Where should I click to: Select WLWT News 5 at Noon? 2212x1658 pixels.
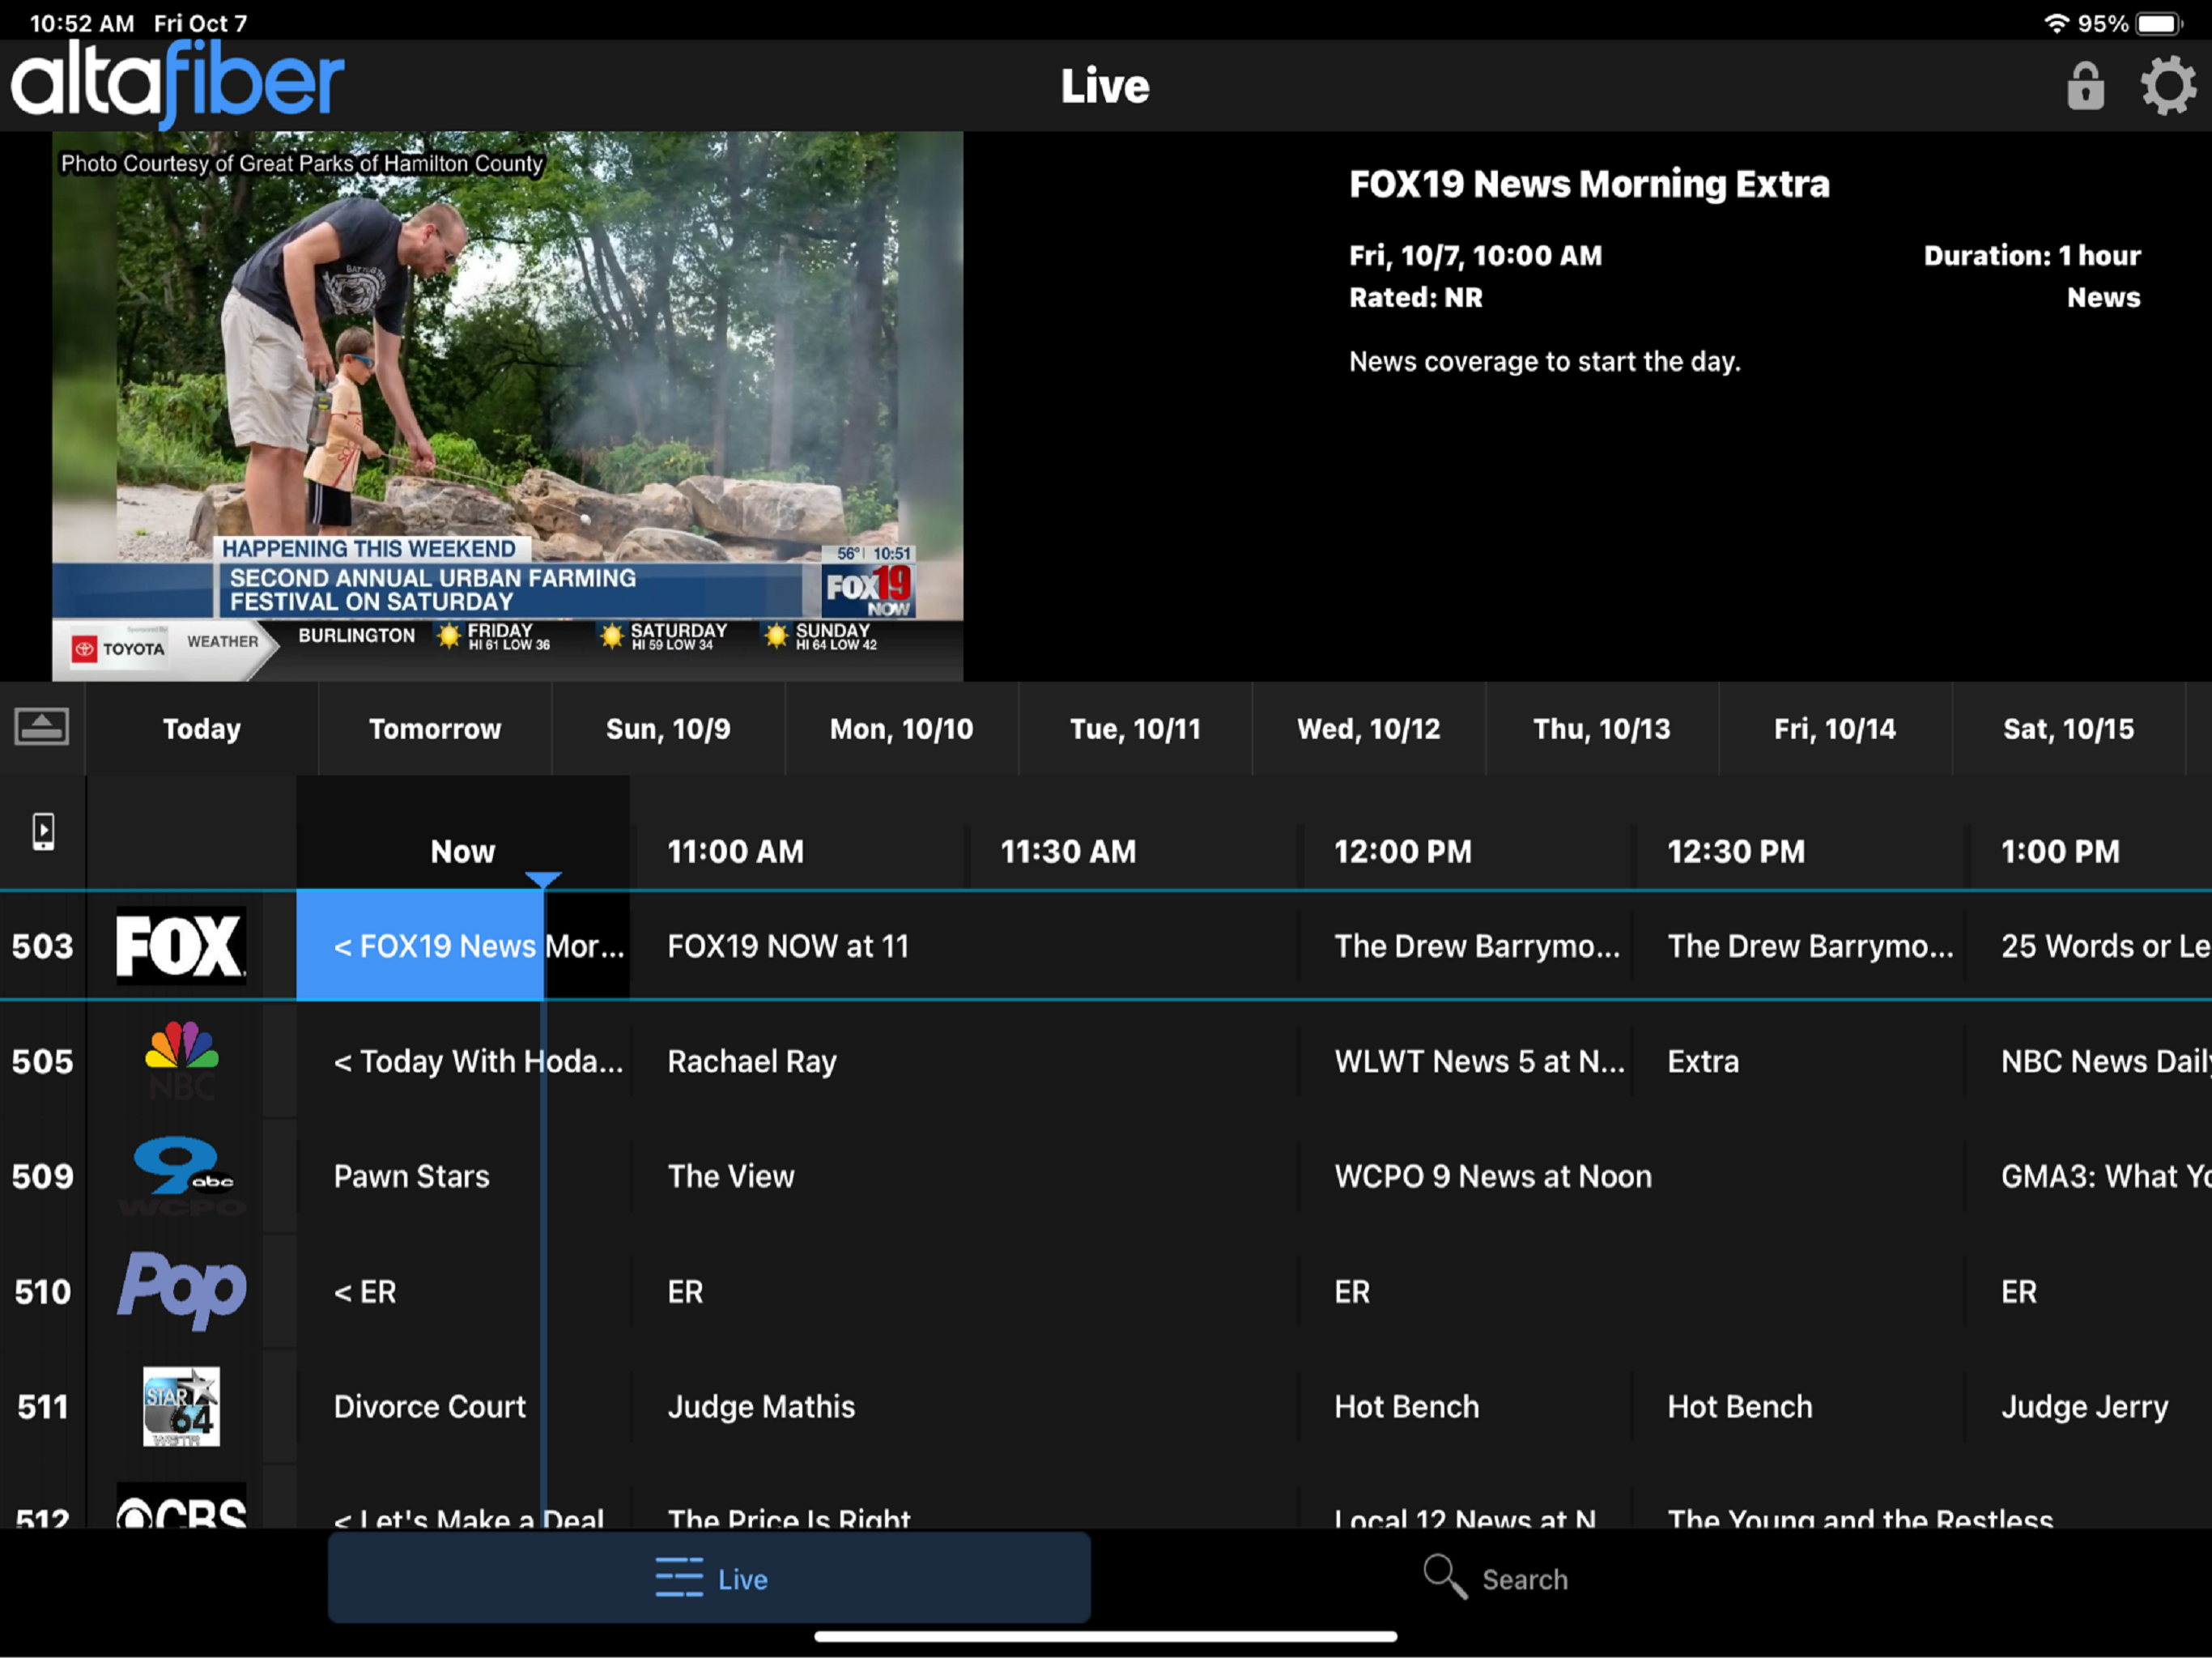click(x=1465, y=1060)
